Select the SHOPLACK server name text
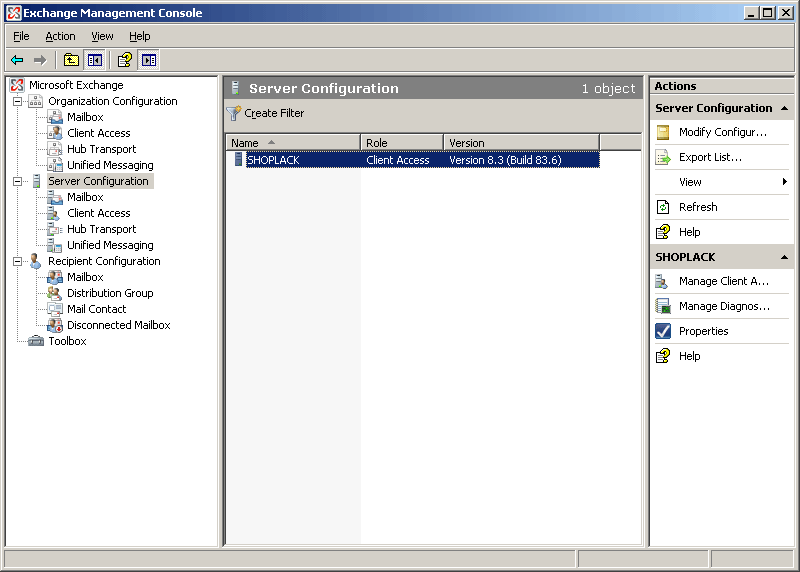The image size is (800, 572). (x=273, y=160)
